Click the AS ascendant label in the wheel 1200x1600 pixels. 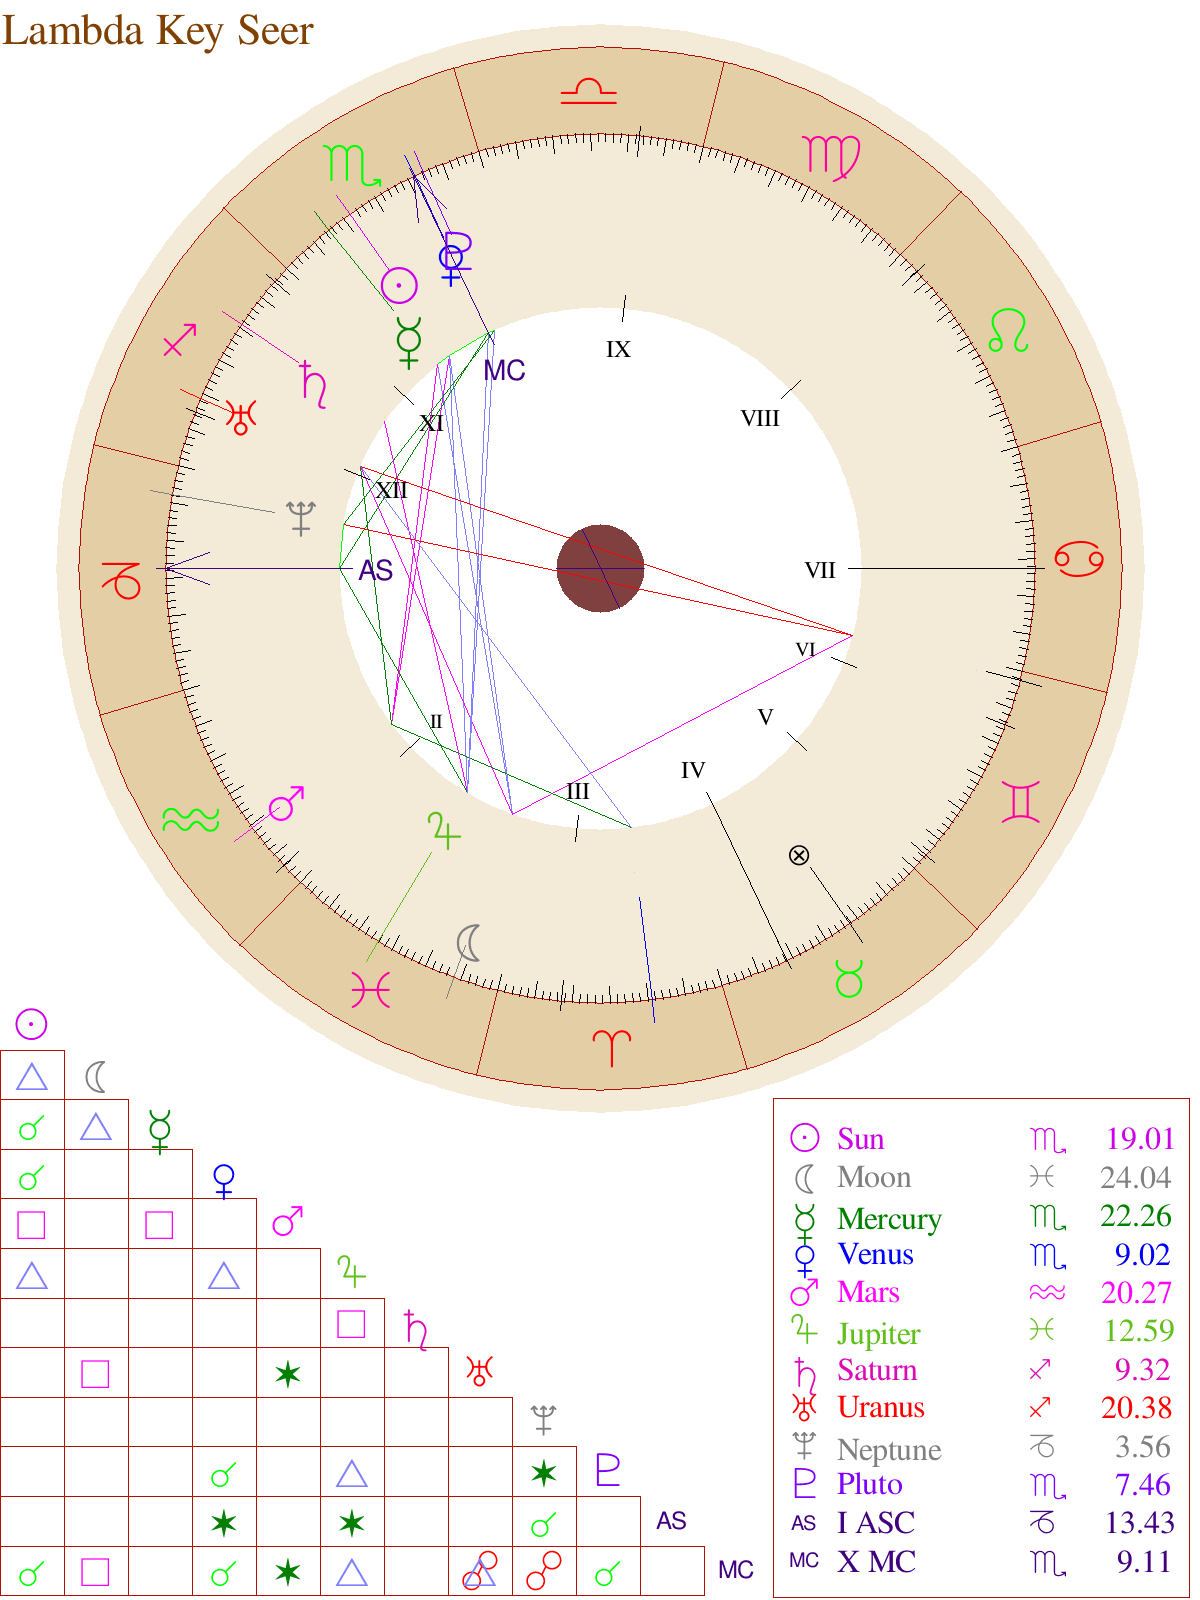coord(375,571)
